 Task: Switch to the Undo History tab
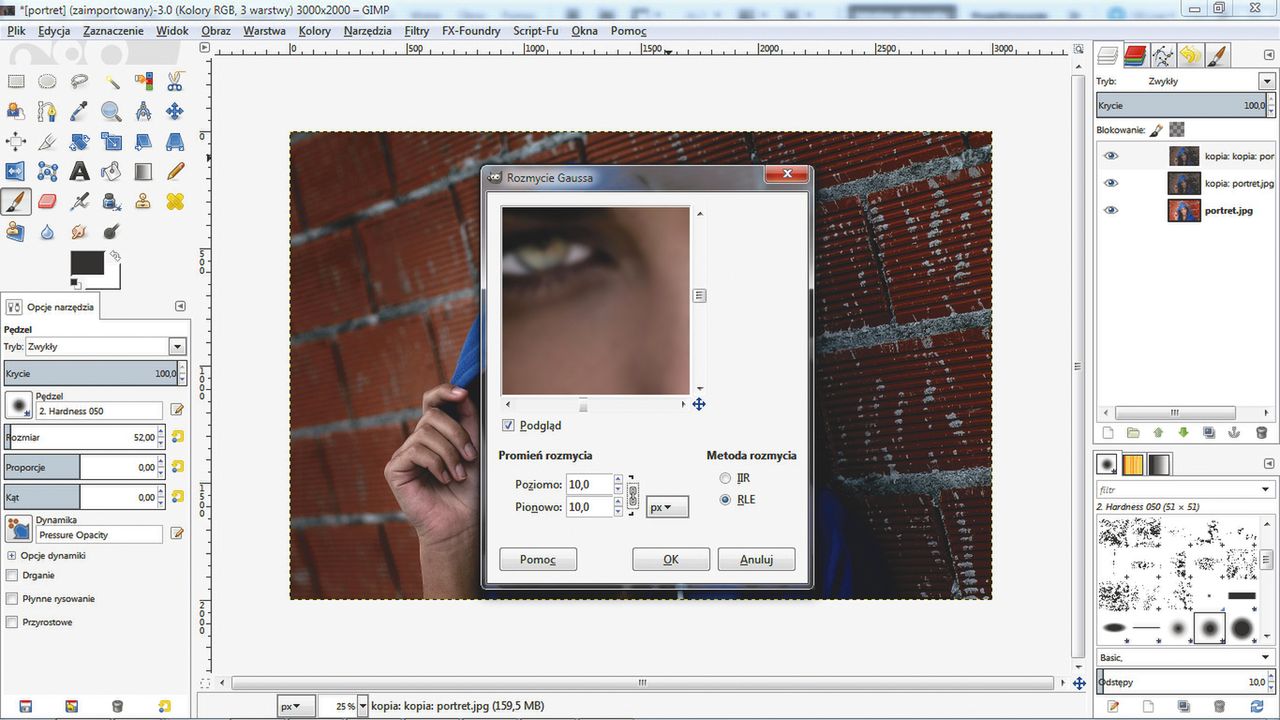point(1189,55)
